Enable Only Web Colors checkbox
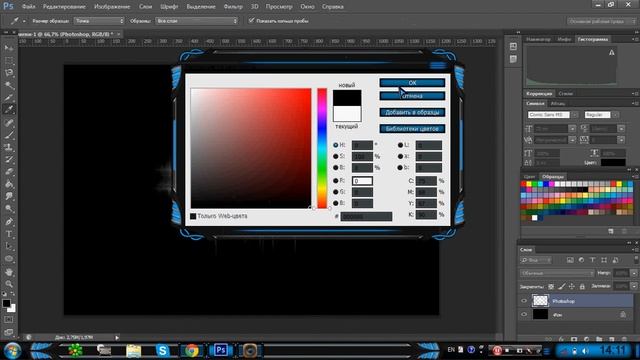640x360 pixels. (193, 216)
